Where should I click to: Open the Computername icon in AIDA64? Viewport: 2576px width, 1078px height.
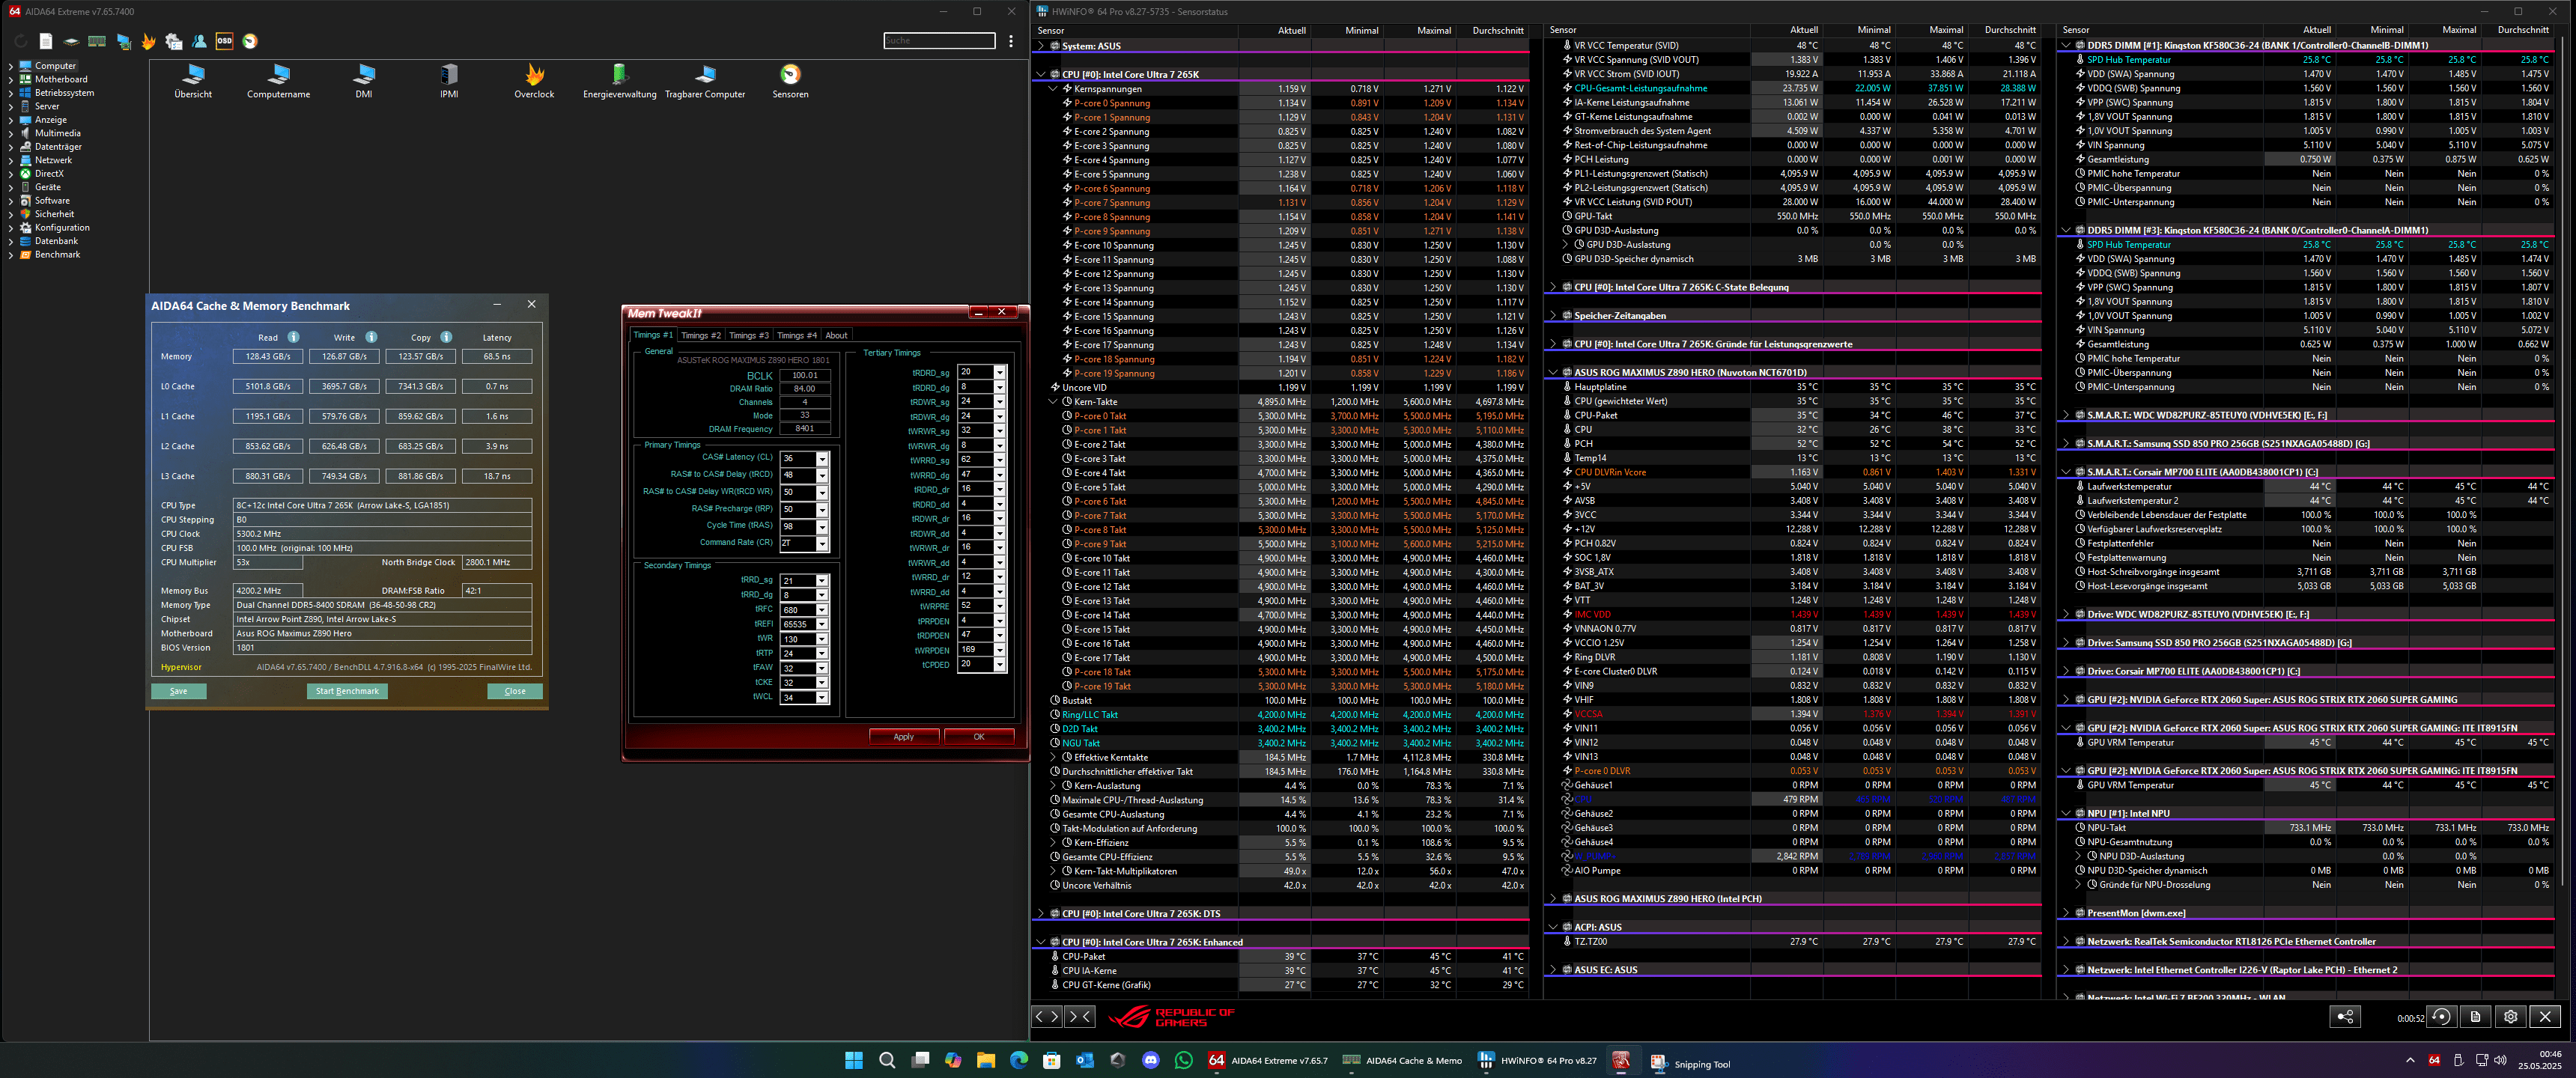point(278,81)
